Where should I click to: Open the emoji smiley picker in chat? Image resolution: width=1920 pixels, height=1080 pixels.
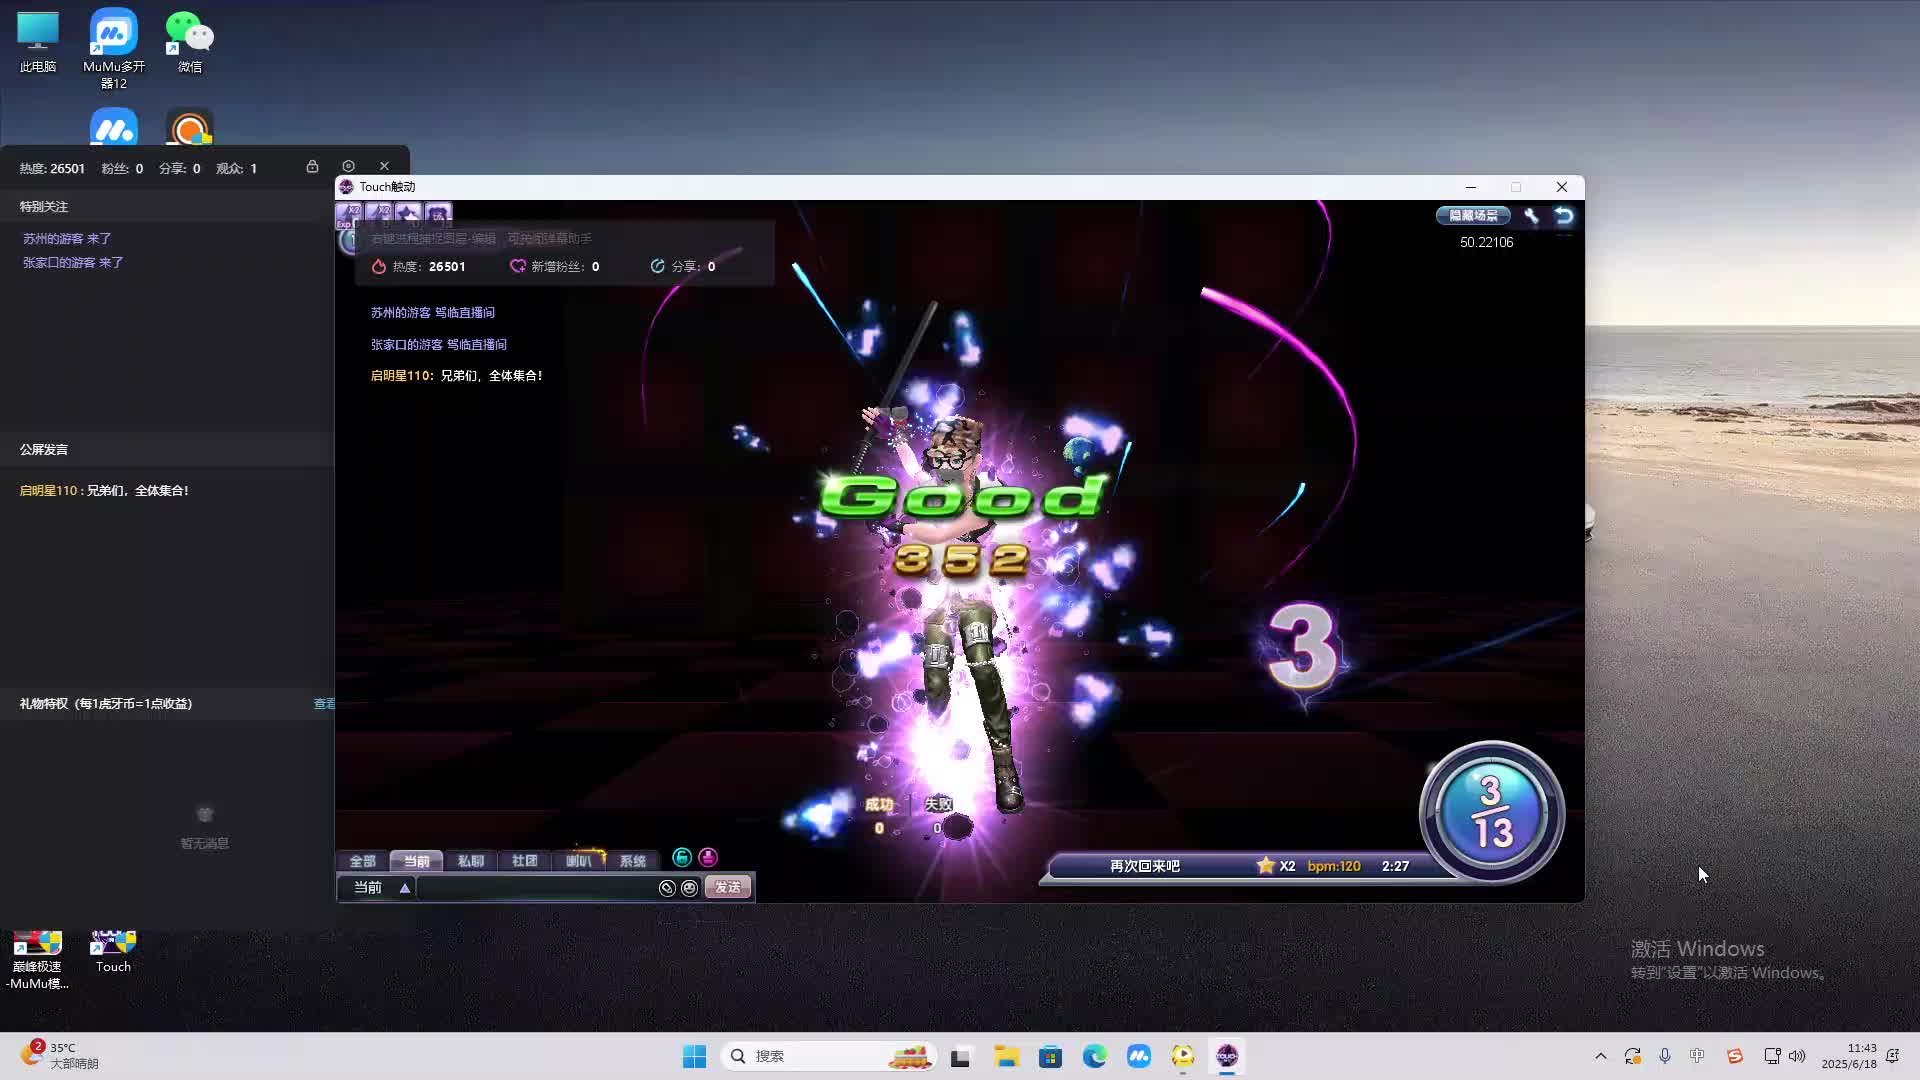[689, 888]
